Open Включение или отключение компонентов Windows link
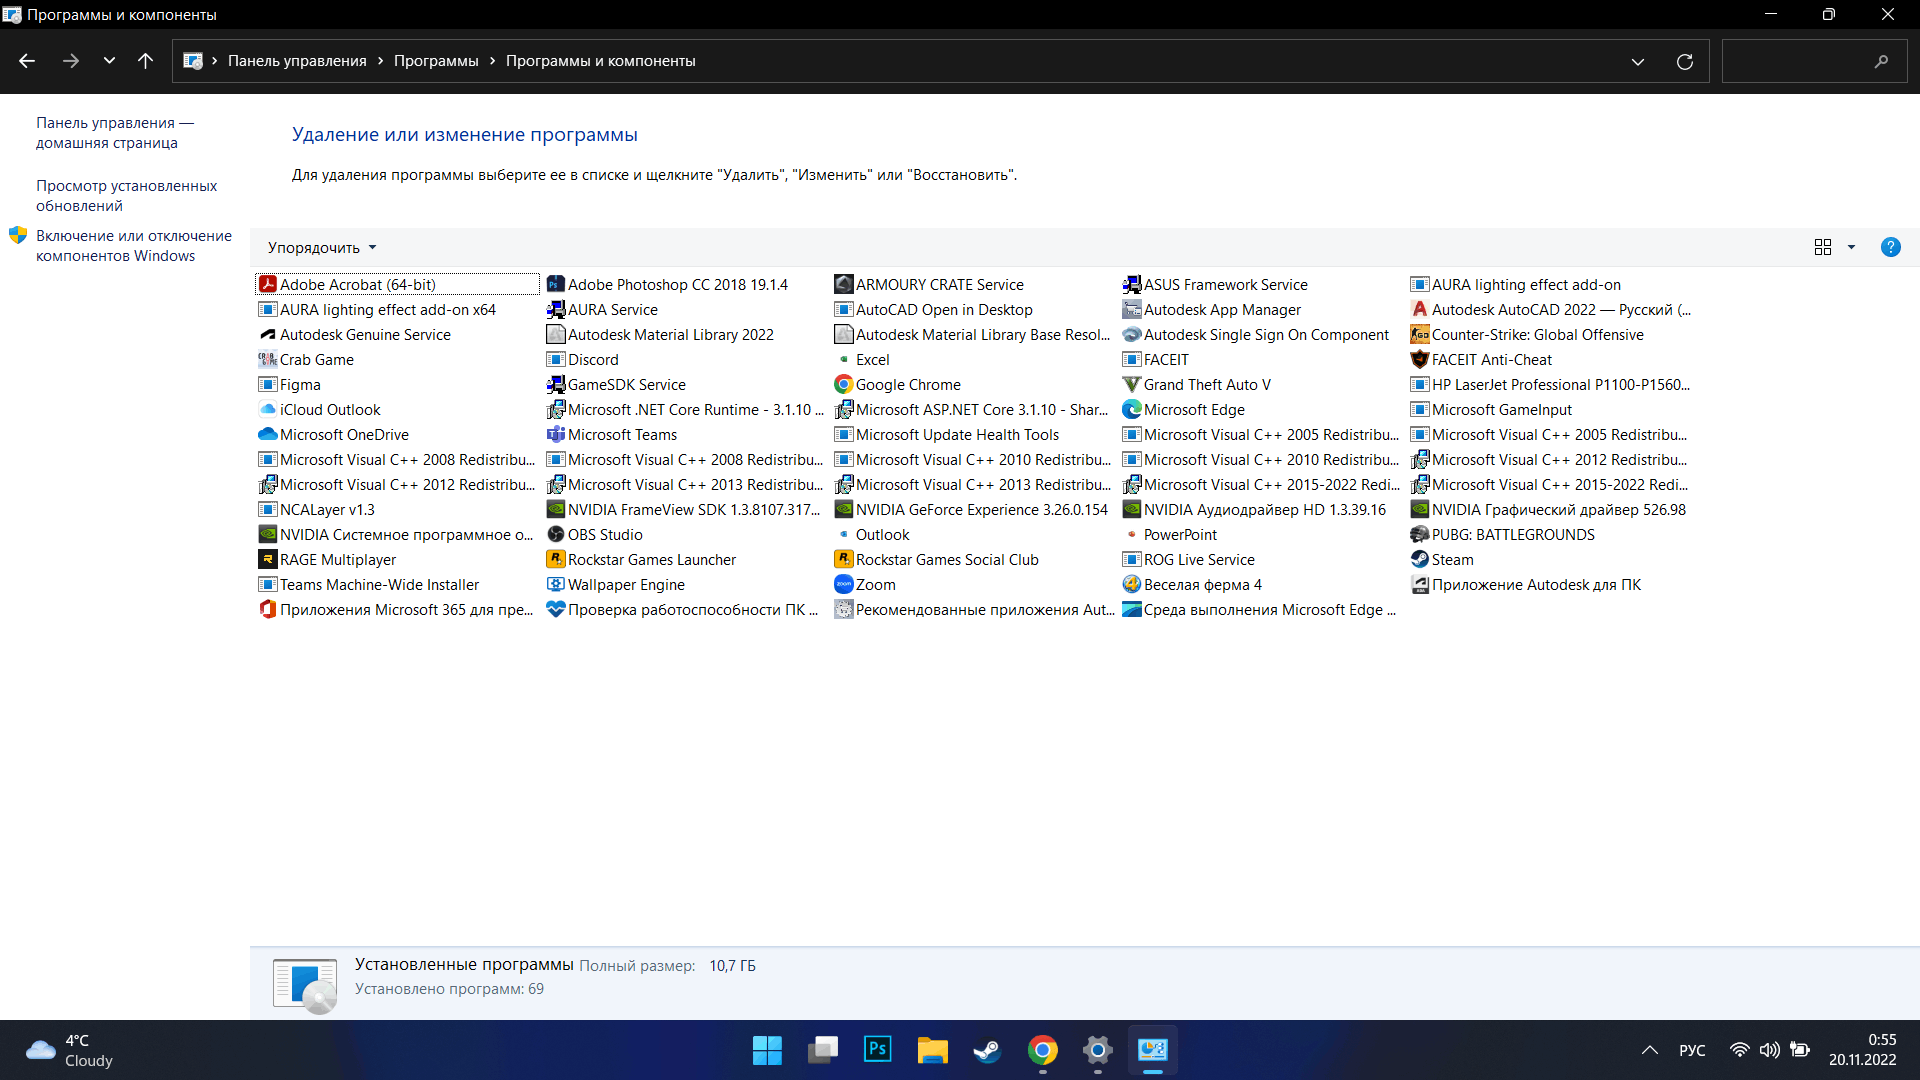 [x=134, y=246]
